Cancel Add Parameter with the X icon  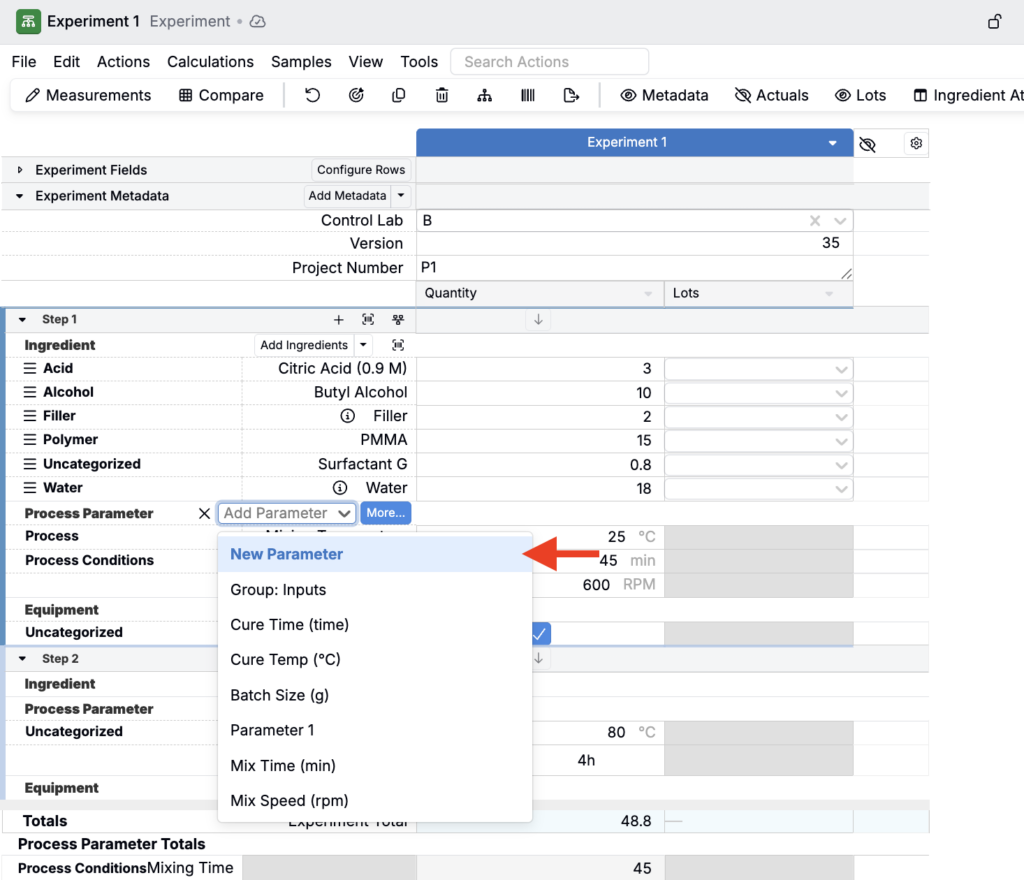coord(204,513)
